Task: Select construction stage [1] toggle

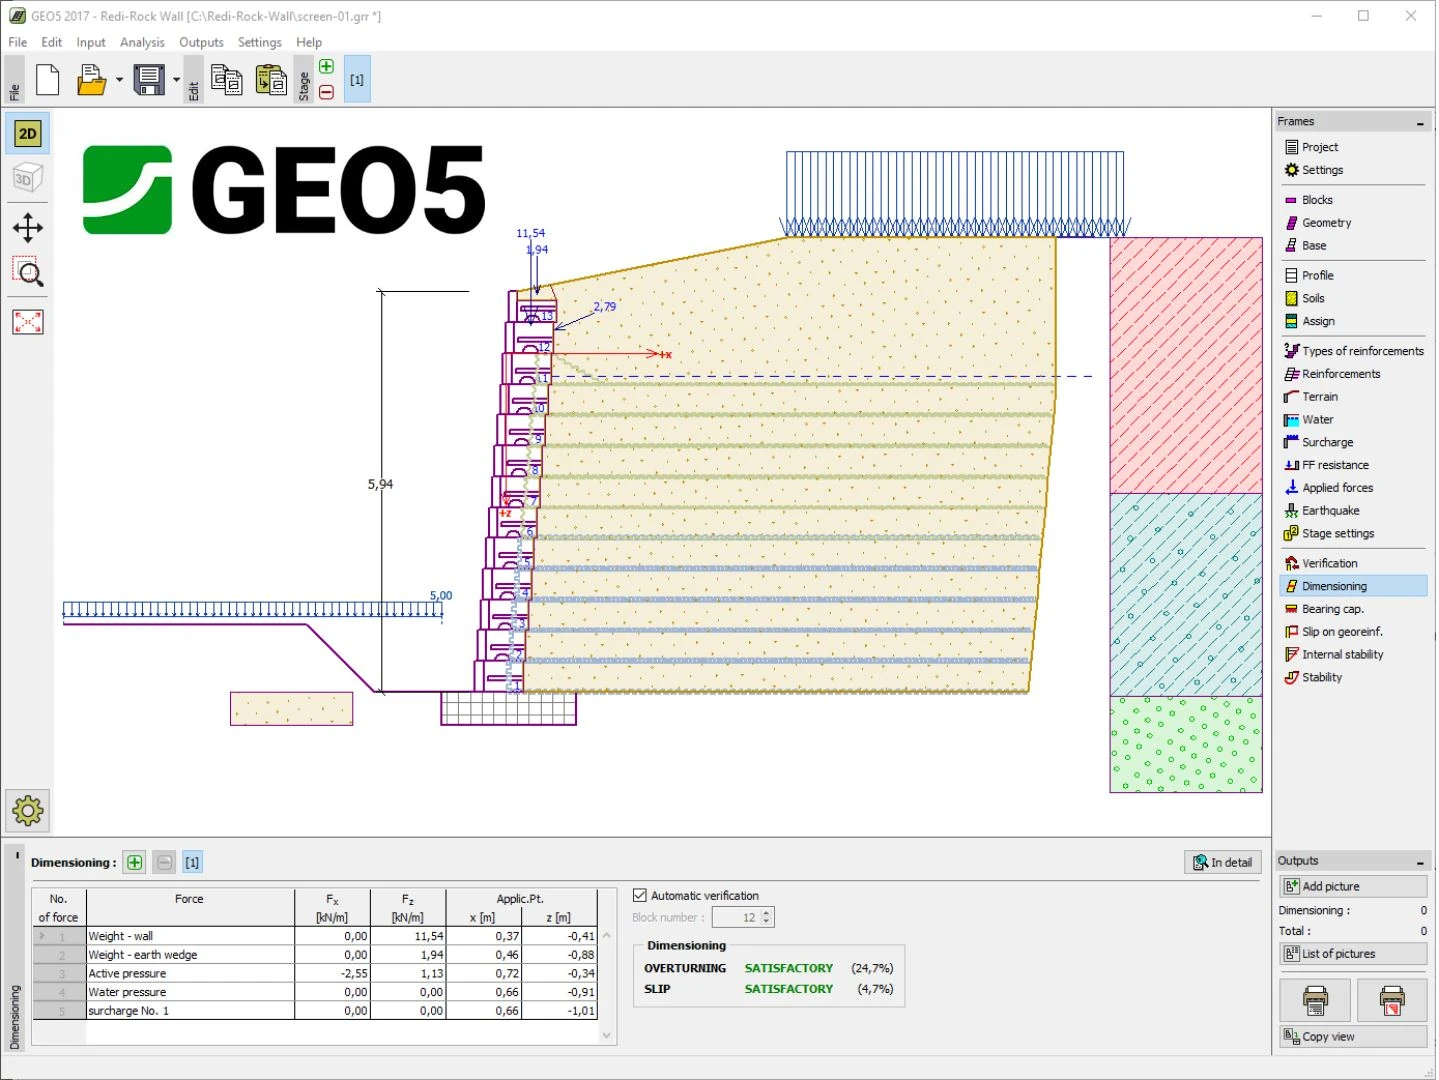Action: (357, 80)
